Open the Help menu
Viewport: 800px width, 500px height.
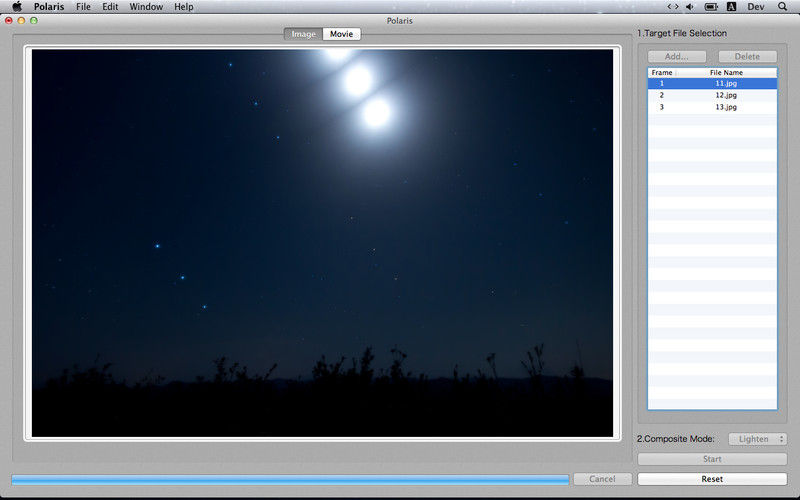tap(184, 7)
